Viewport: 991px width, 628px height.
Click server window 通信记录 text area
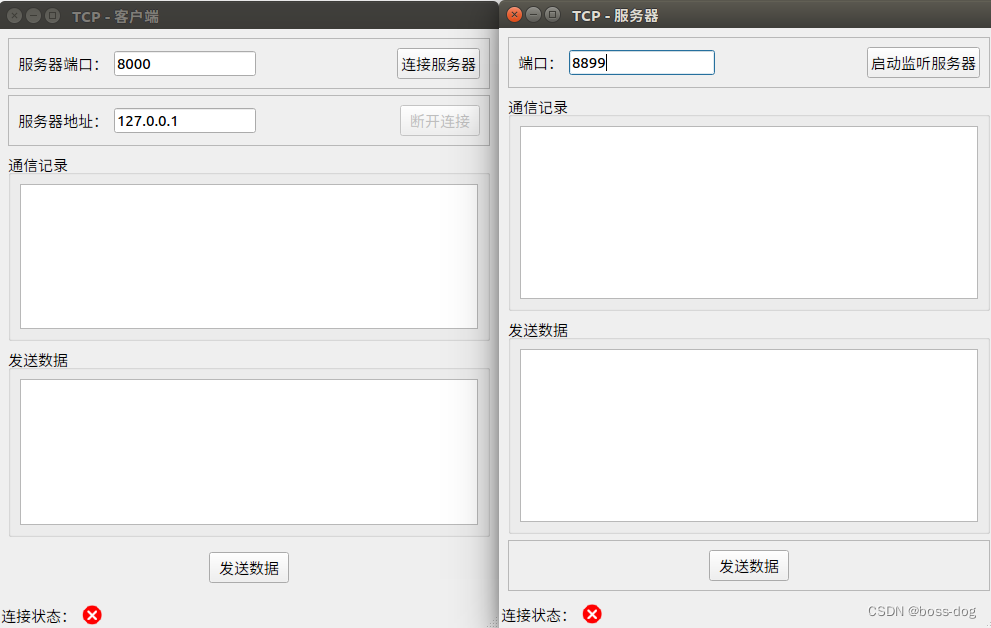748,212
